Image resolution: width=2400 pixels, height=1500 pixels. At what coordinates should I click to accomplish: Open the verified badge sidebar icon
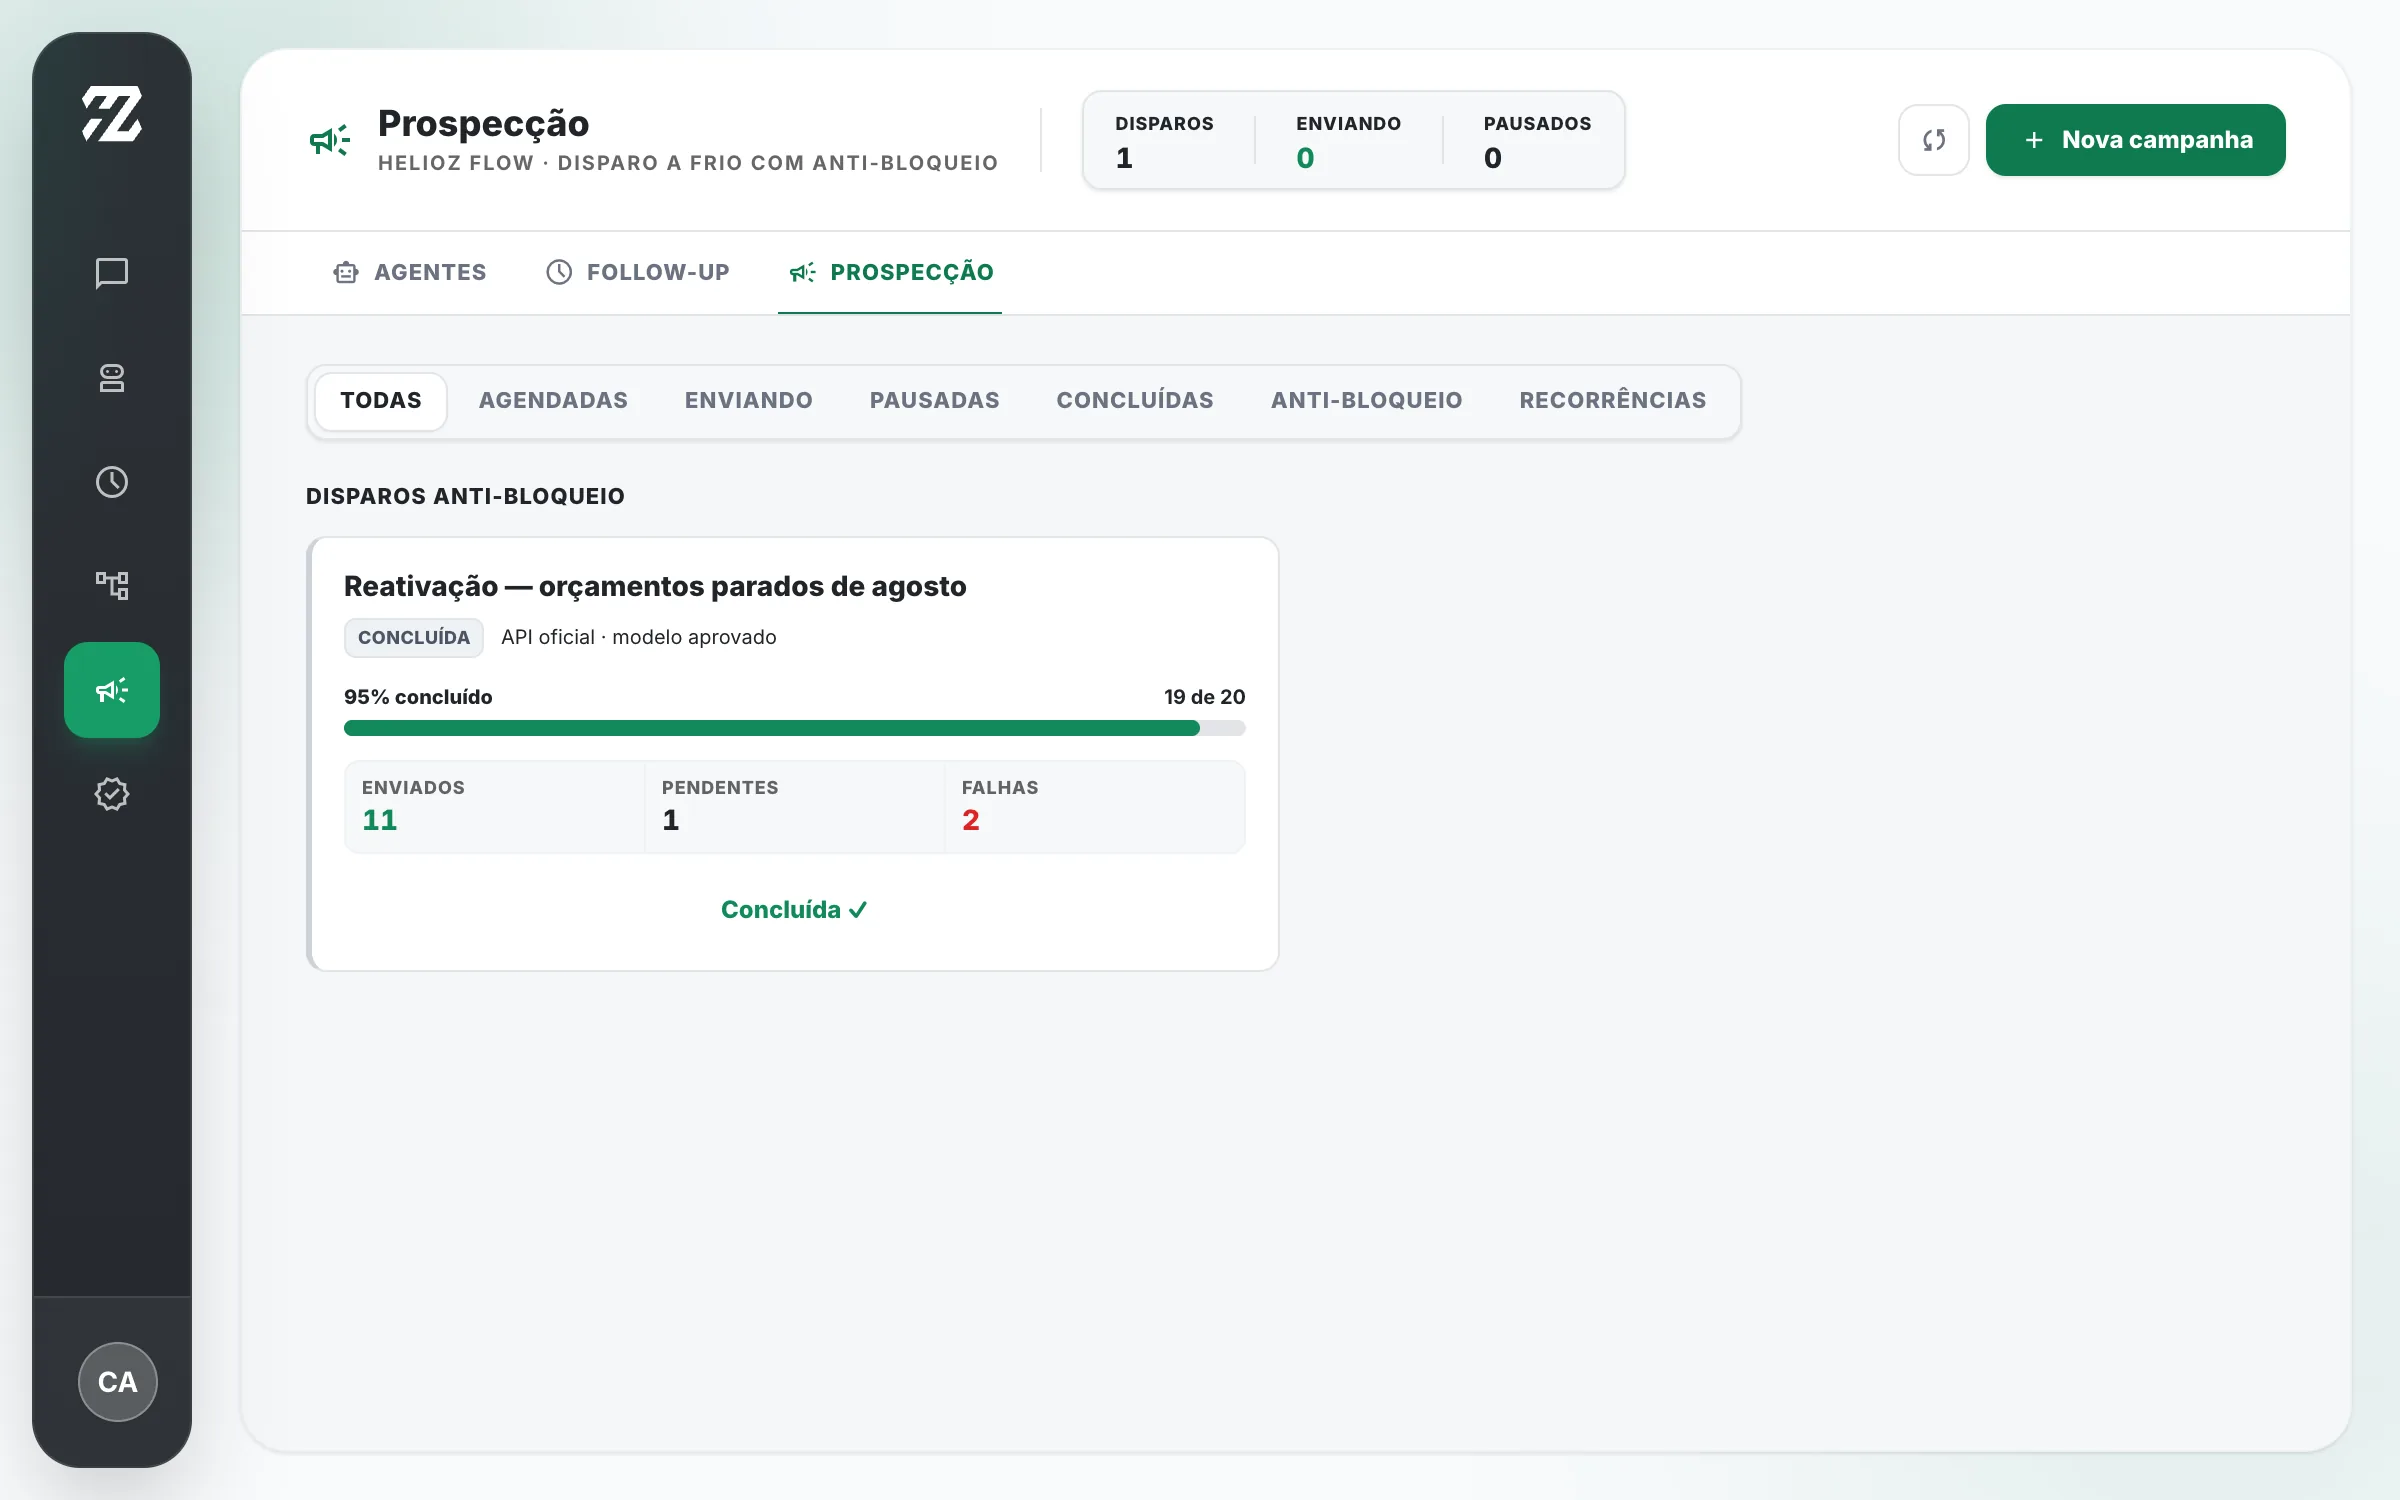coord(112,794)
